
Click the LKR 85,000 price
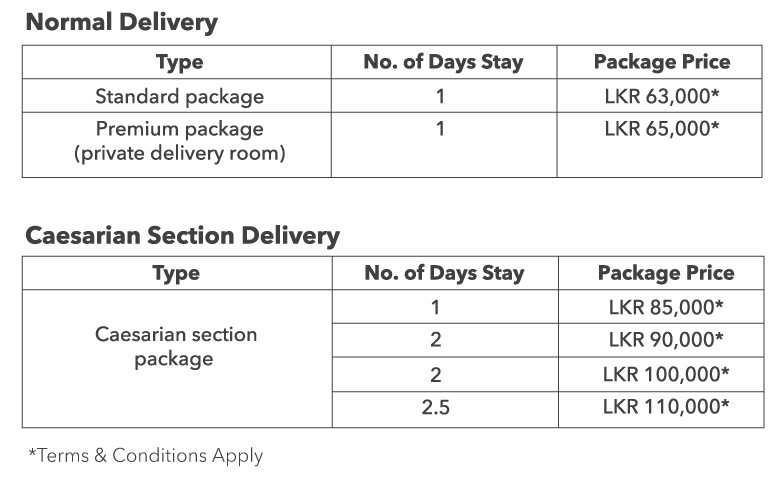coord(666,307)
